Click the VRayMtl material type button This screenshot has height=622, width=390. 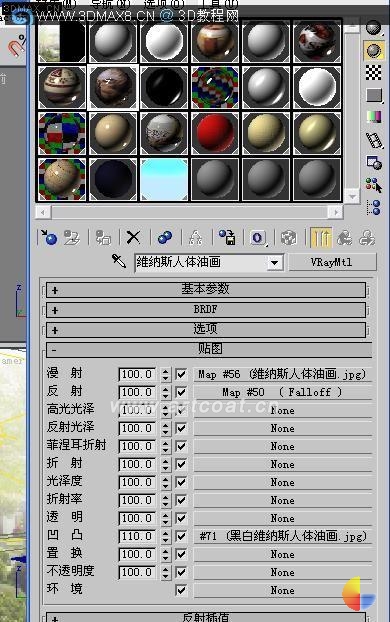coord(332,262)
